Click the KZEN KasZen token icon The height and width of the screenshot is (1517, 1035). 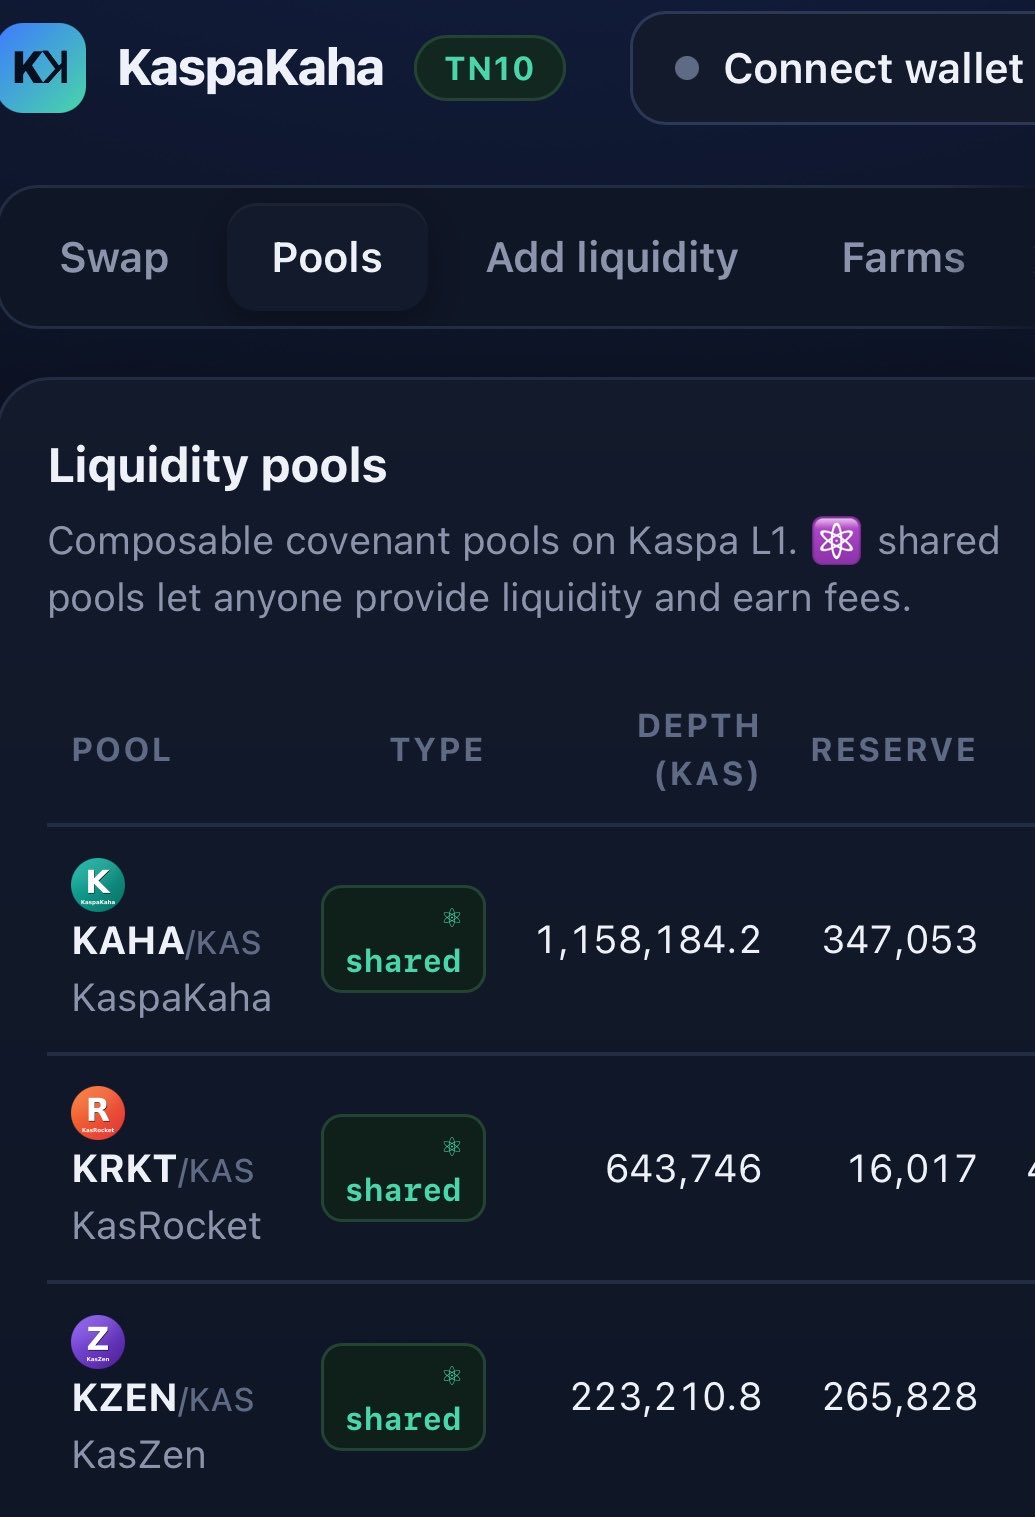point(98,1342)
